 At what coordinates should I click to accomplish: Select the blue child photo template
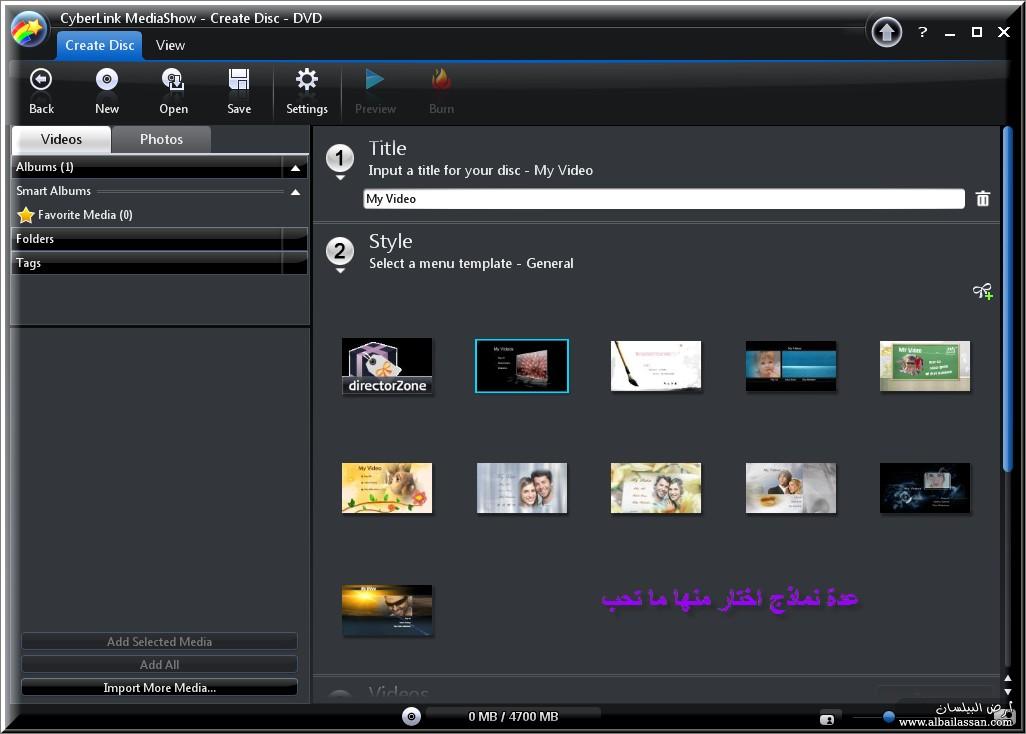[790, 366]
